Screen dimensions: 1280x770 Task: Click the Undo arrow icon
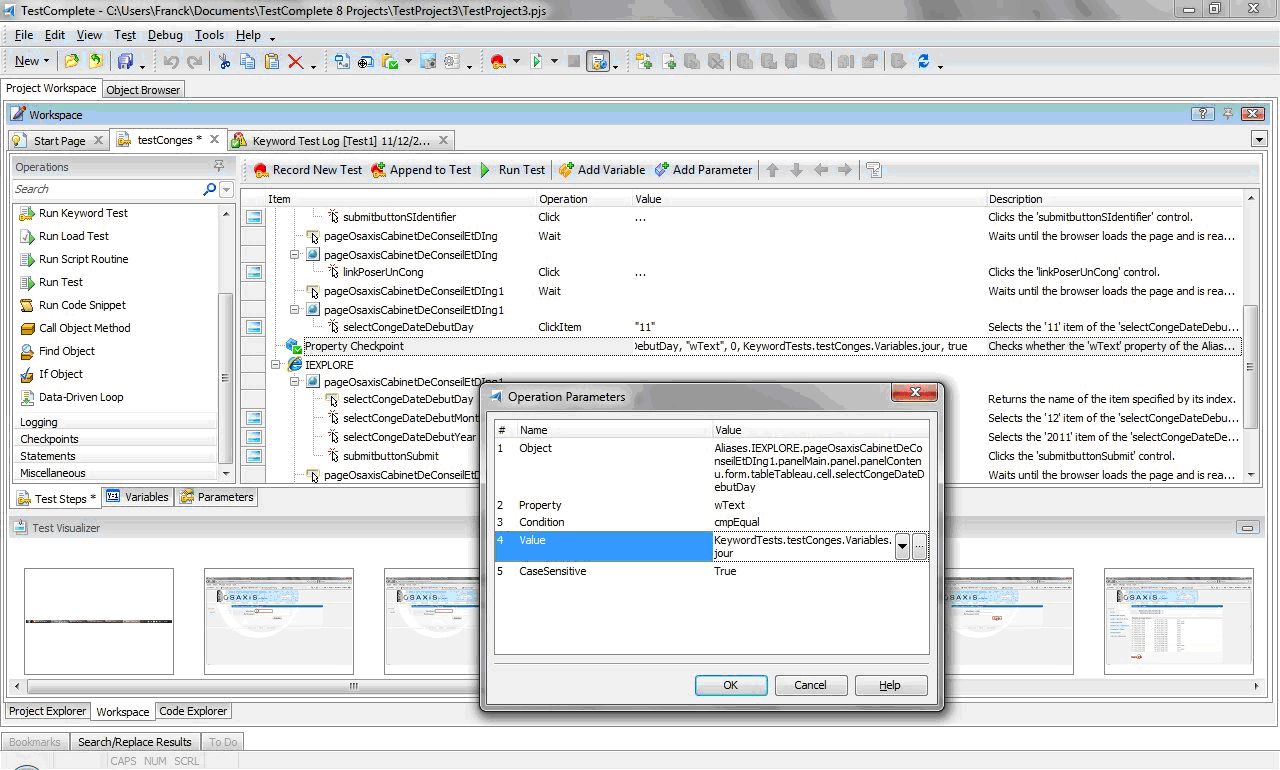(171, 61)
